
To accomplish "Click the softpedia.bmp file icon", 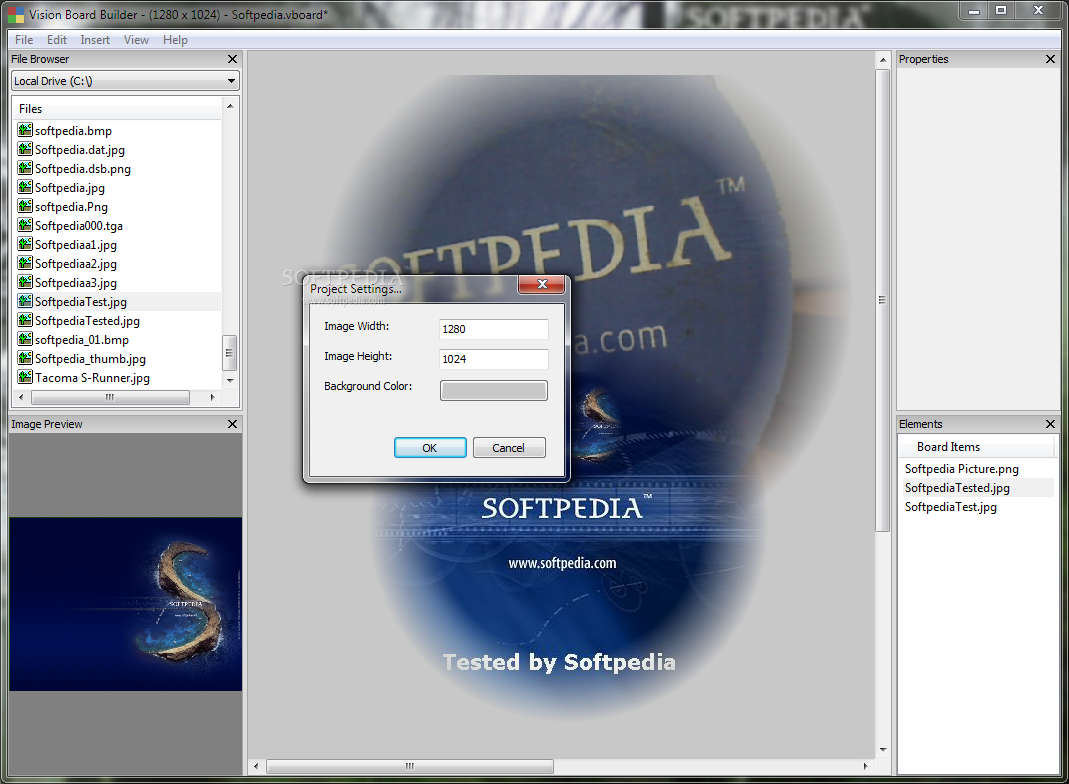I will pyautogui.click(x=25, y=130).
